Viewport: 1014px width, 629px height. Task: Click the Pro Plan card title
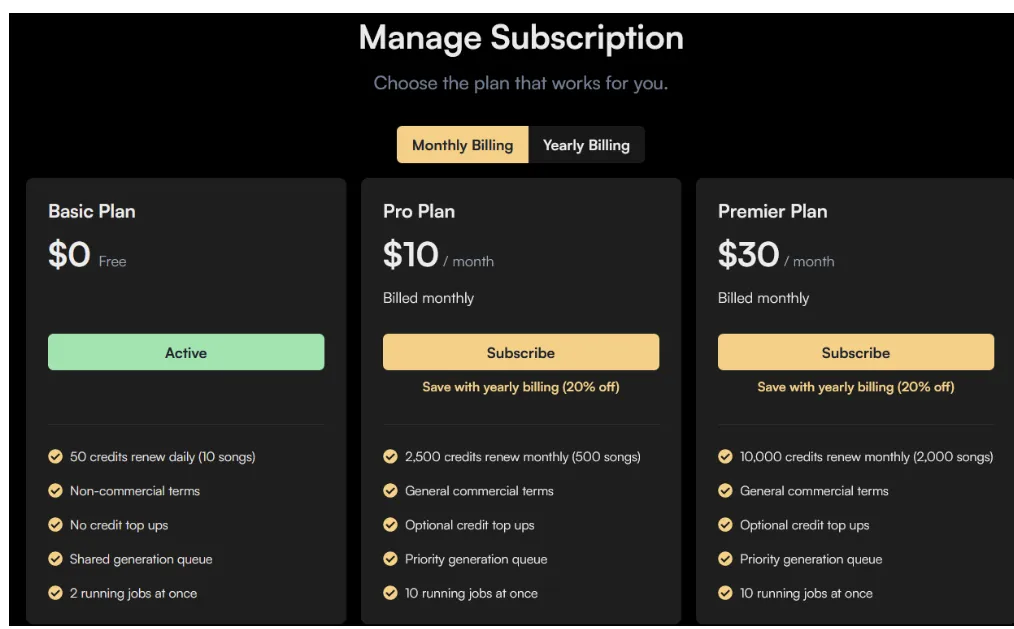click(x=419, y=212)
